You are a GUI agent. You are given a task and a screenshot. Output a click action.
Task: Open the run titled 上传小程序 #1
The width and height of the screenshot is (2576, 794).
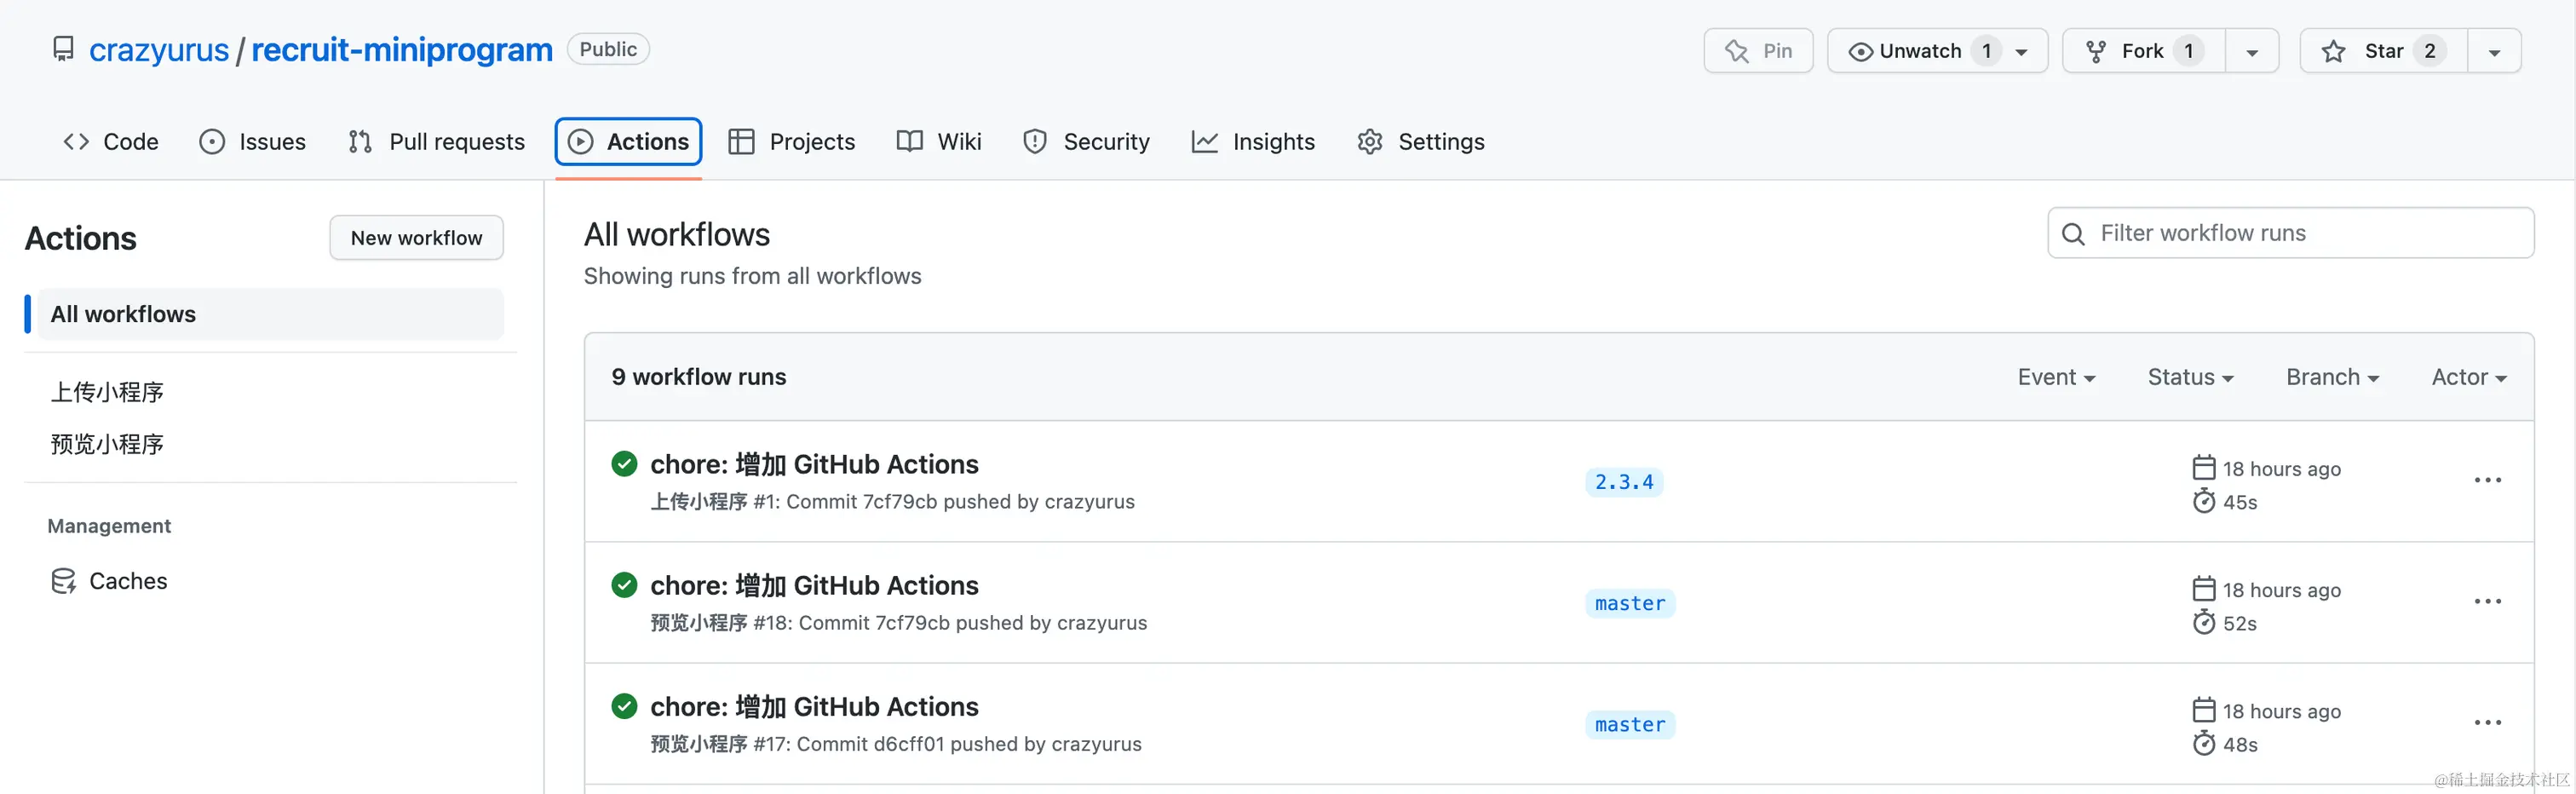point(814,464)
